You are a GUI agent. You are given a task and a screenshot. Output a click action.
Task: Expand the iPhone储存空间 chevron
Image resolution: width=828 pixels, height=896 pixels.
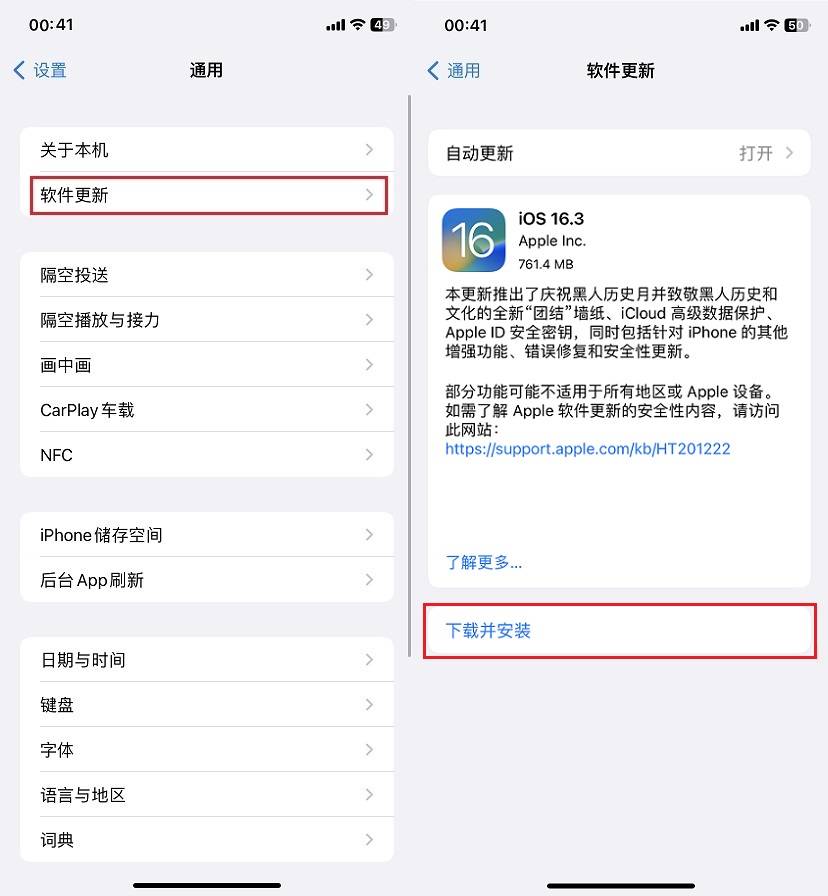369,535
